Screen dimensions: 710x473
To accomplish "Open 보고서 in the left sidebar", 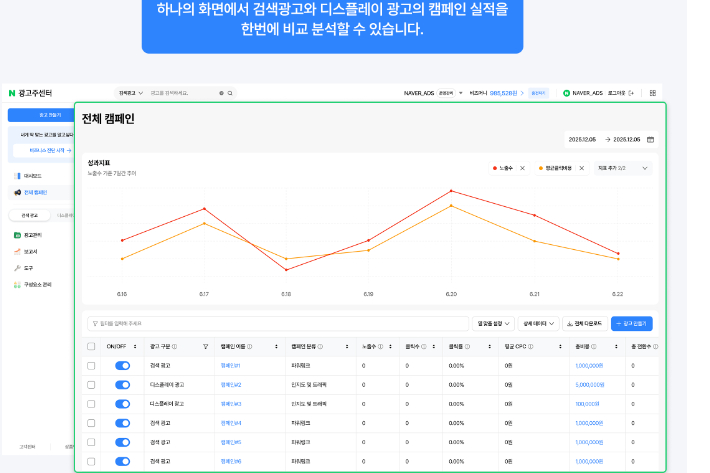I will point(30,252).
